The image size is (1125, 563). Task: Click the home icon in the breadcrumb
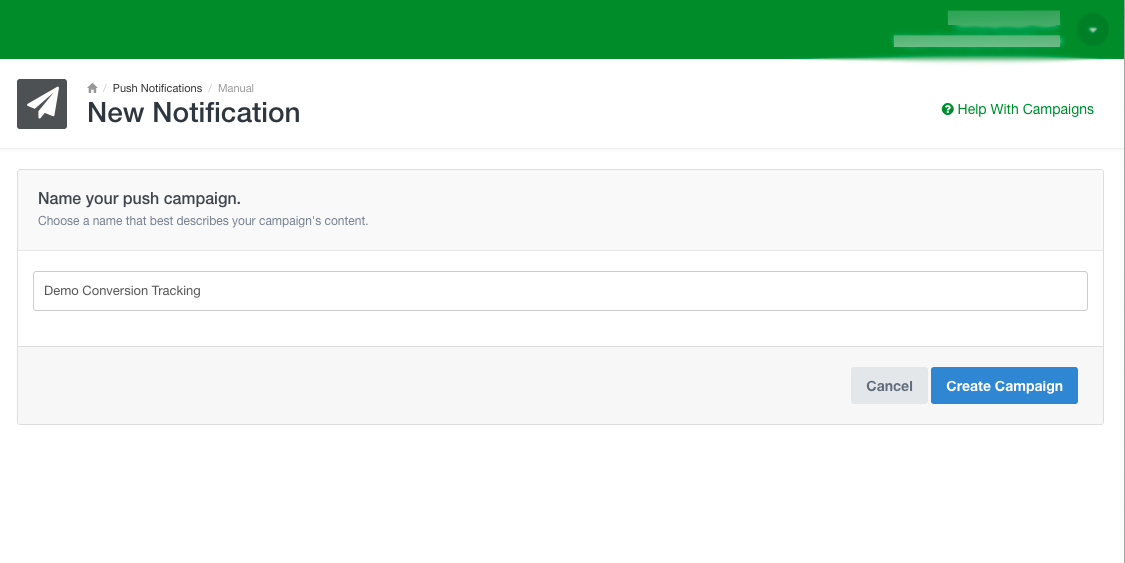tap(92, 88)
